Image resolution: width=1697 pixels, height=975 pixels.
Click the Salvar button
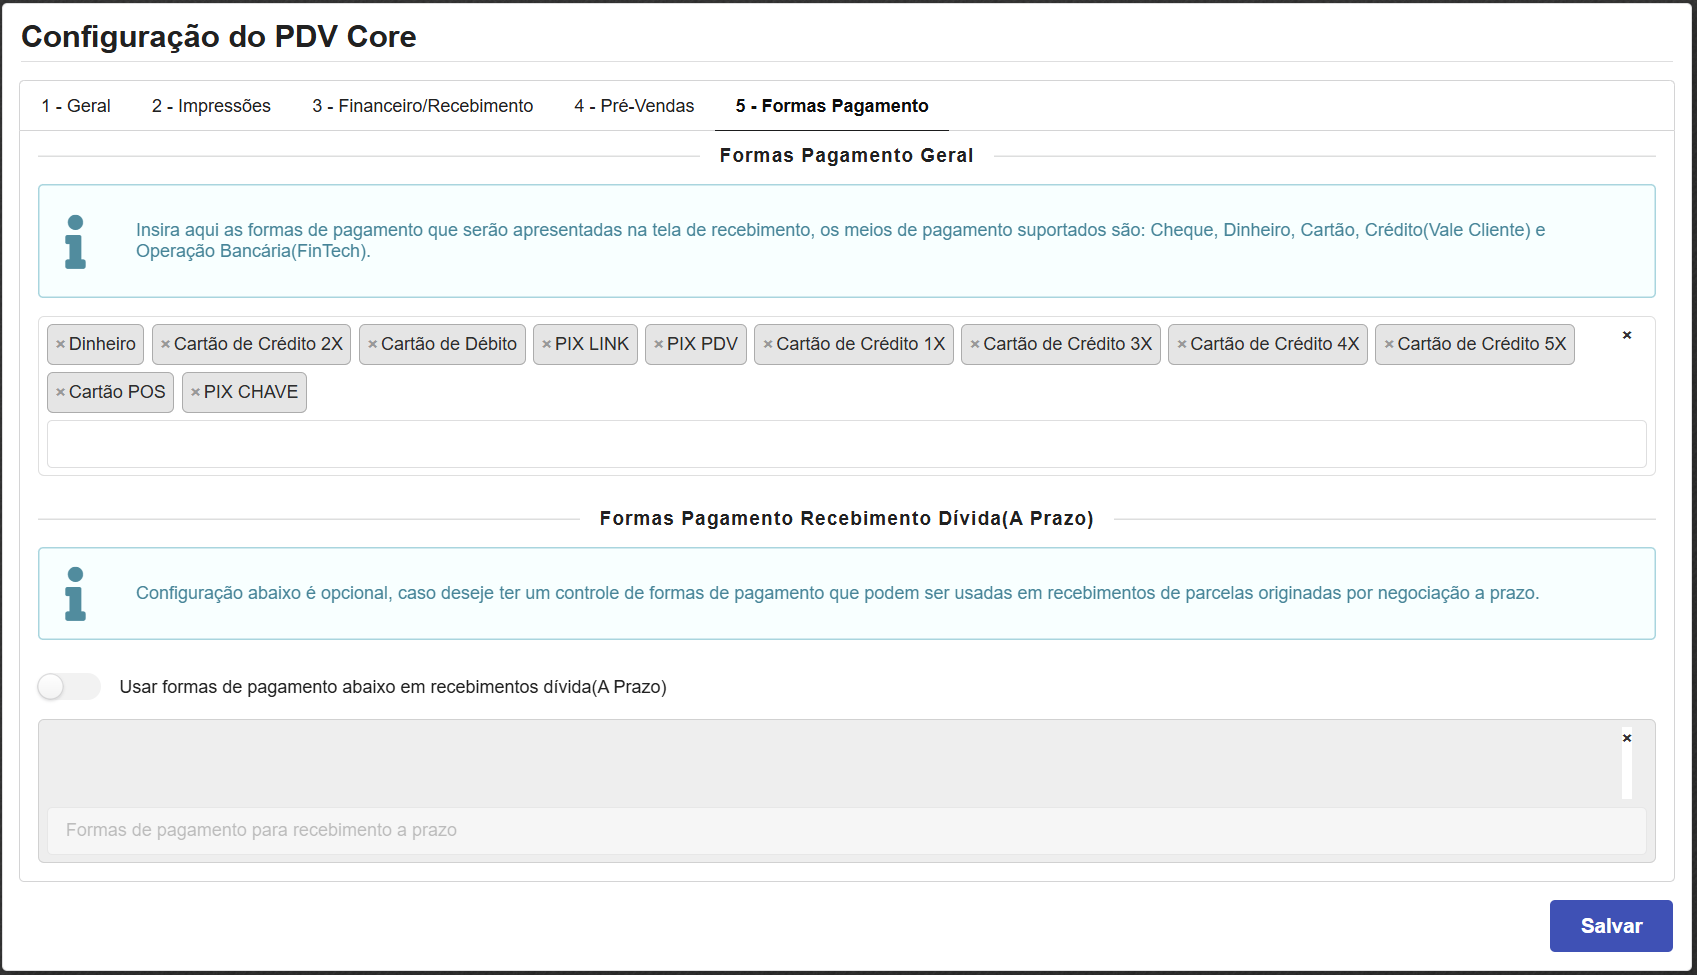click(x=1610, y=926)
